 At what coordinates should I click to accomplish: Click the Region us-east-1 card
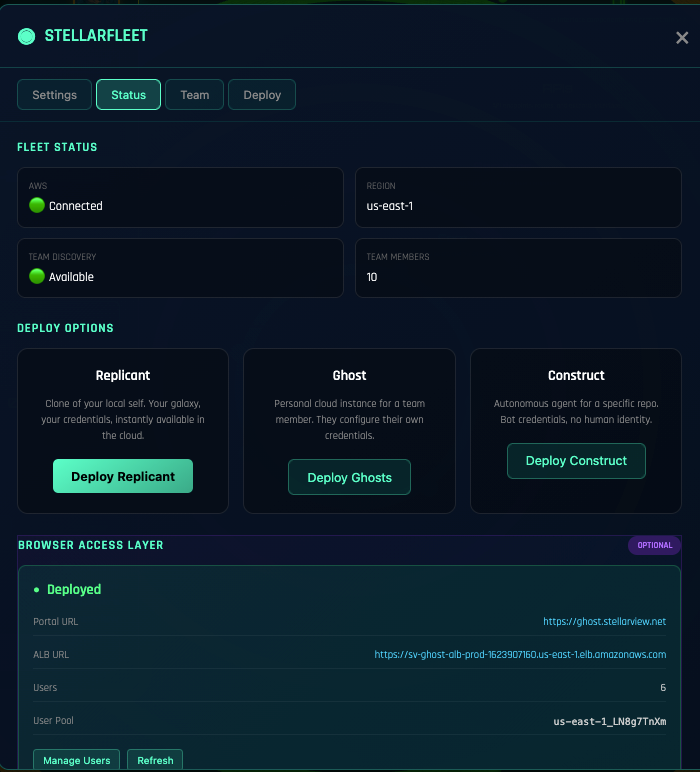pyautogui.click(x=518, y=196)
